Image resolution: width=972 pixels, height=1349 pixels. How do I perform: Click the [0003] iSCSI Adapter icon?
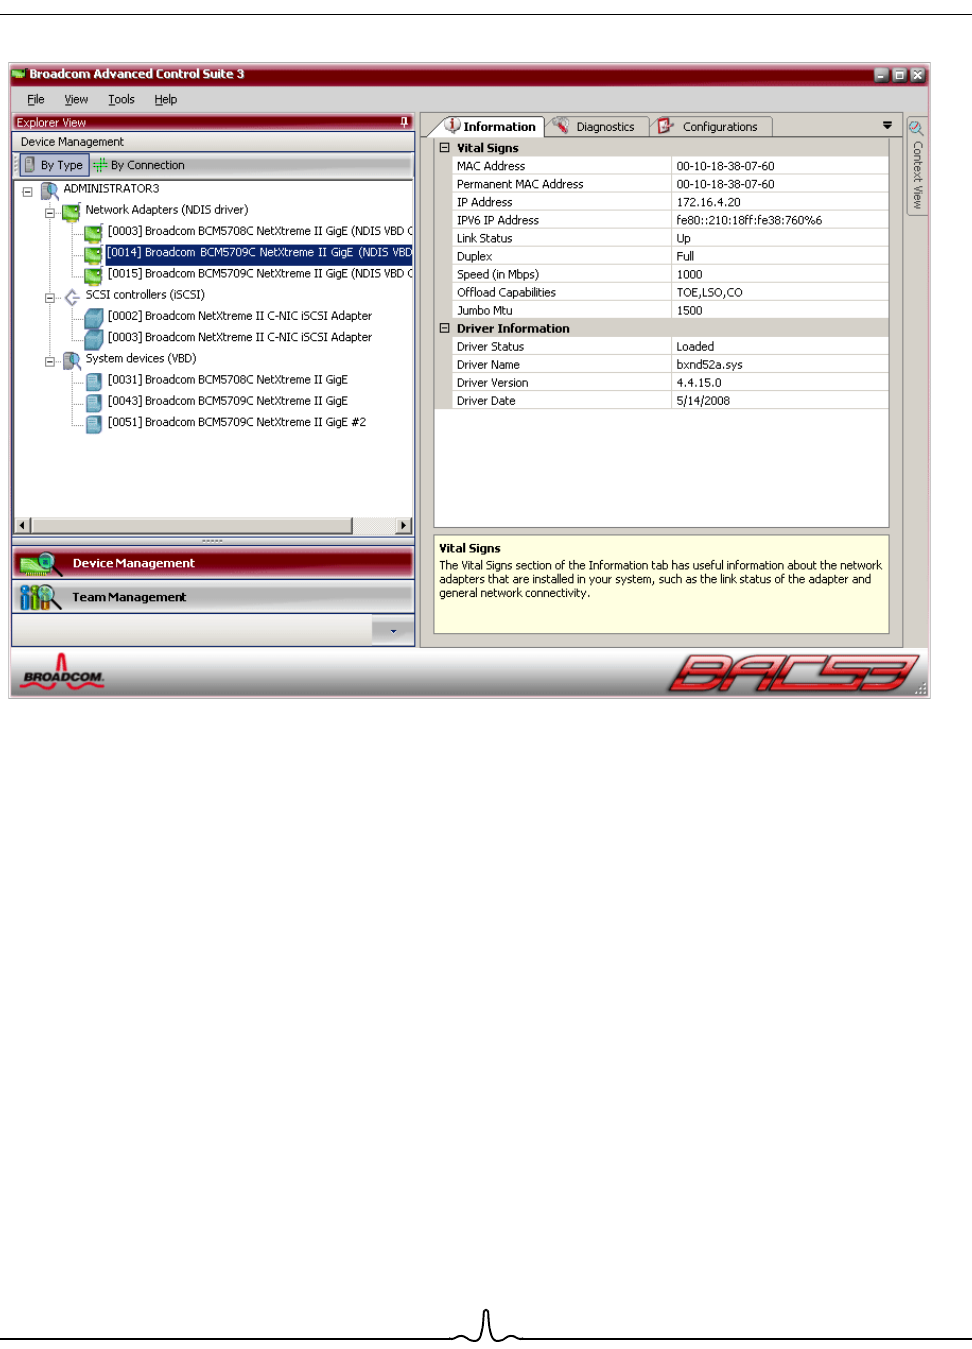point(93,339)
